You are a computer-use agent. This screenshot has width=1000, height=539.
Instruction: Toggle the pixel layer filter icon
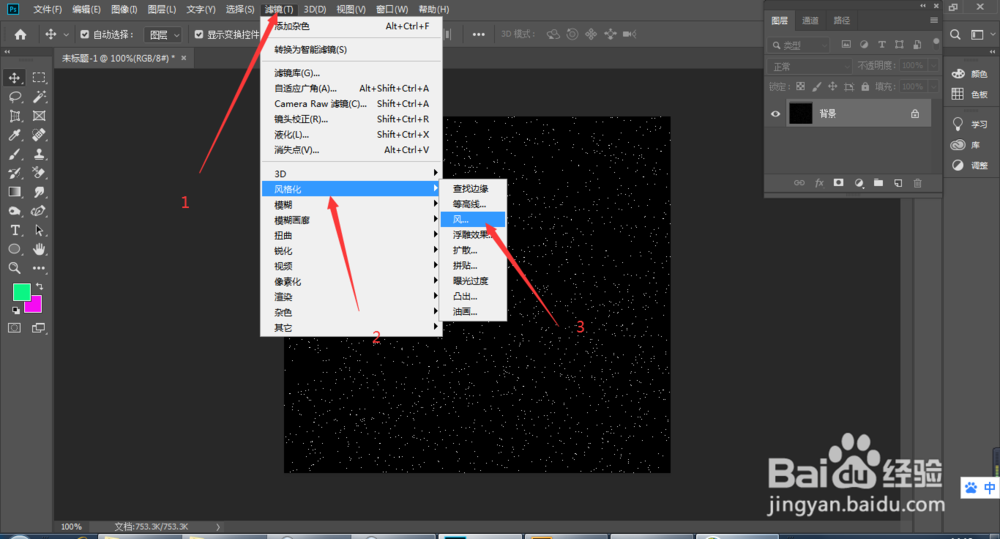click(x=846, y=45)
